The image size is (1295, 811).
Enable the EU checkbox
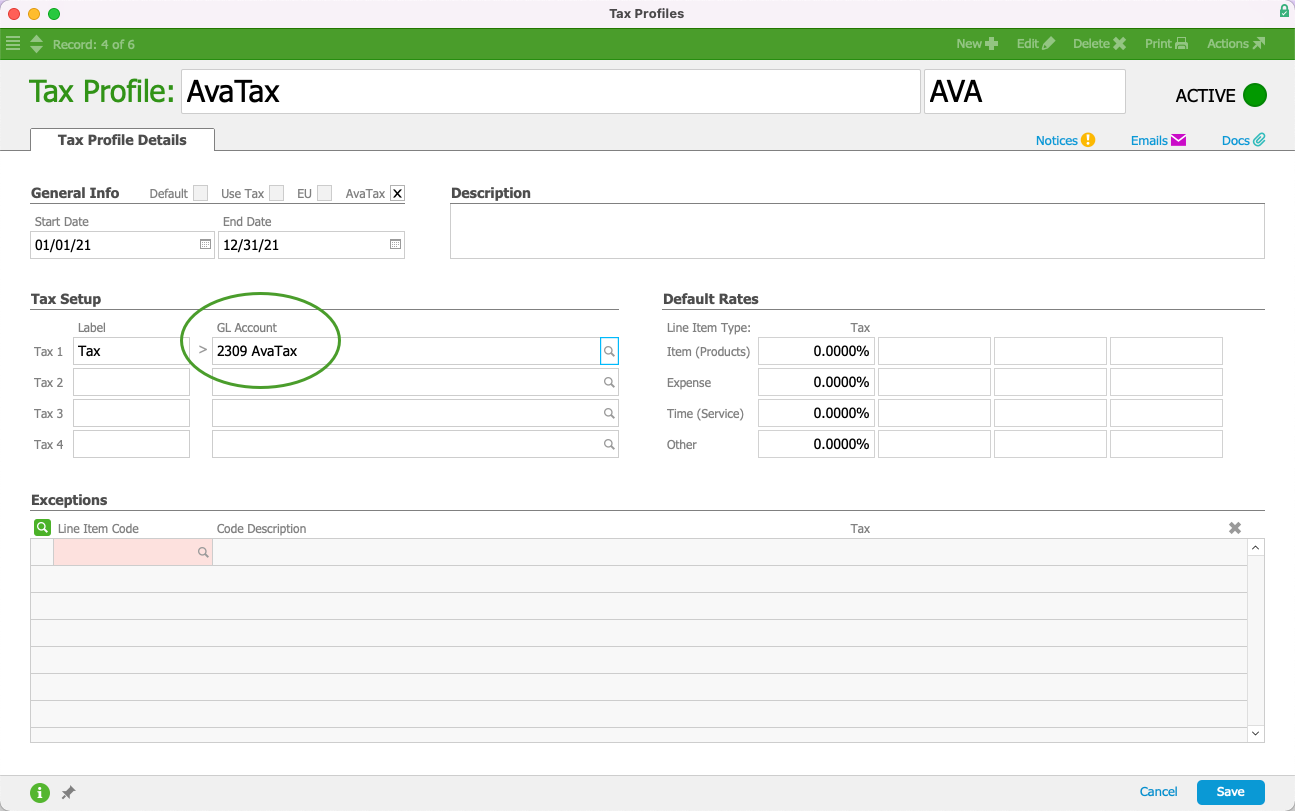click(324, 193)
